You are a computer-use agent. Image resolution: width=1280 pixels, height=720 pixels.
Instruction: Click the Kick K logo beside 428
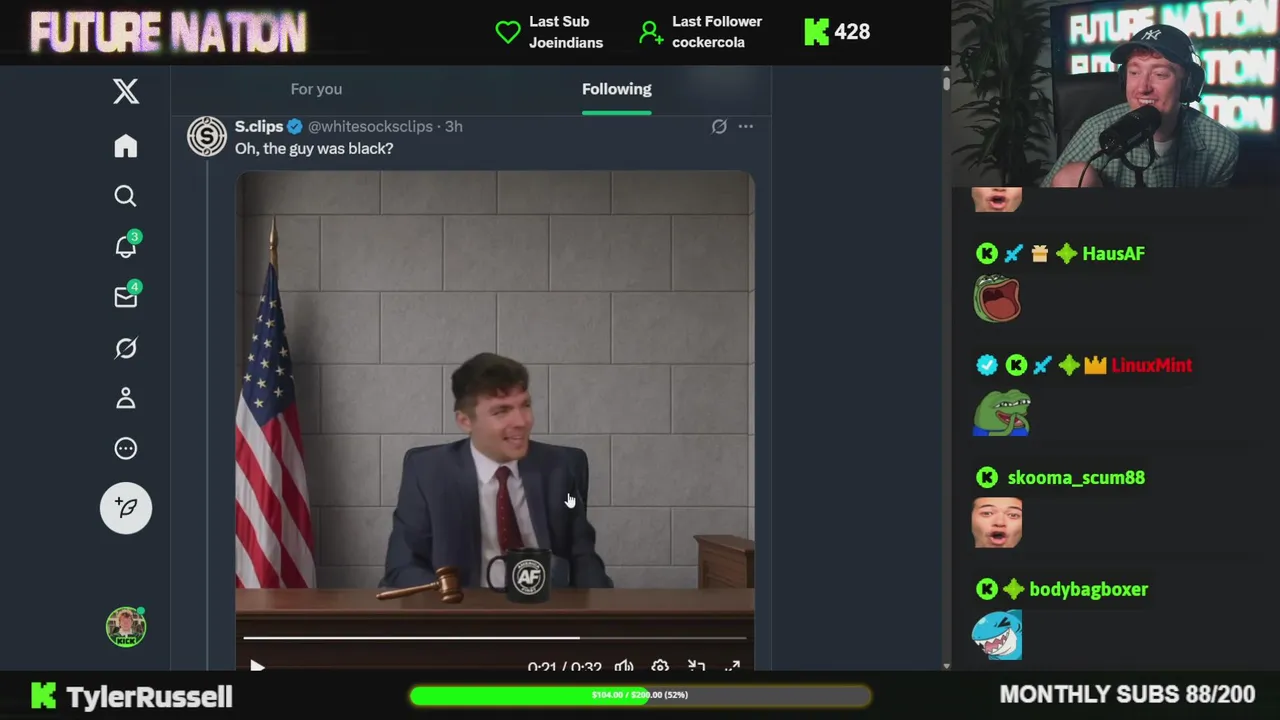(x=816, y=32)
